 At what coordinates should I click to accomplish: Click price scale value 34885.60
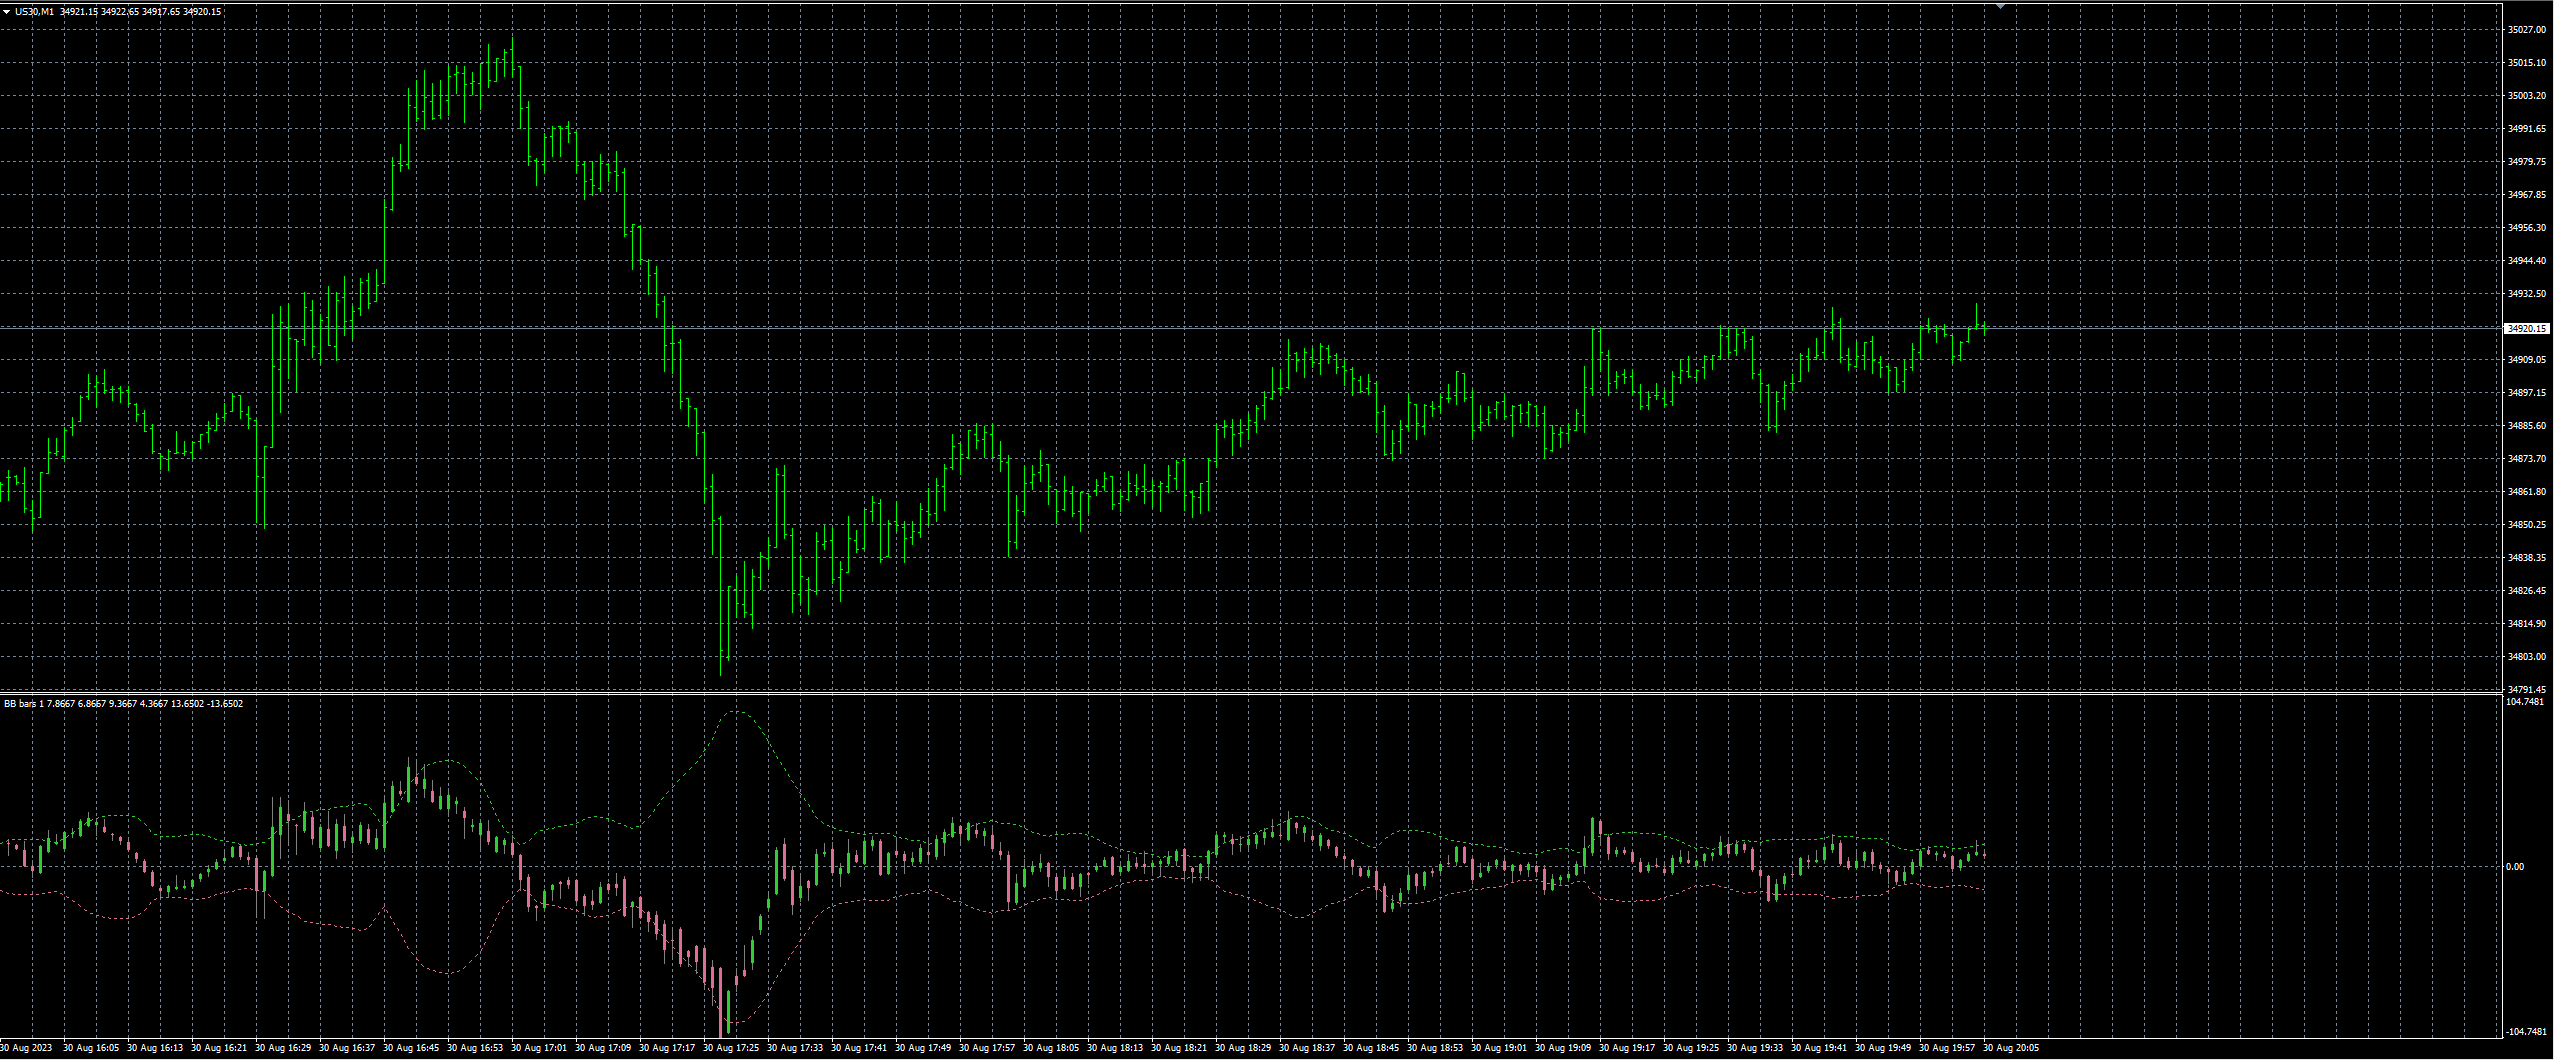point(2527,426)
